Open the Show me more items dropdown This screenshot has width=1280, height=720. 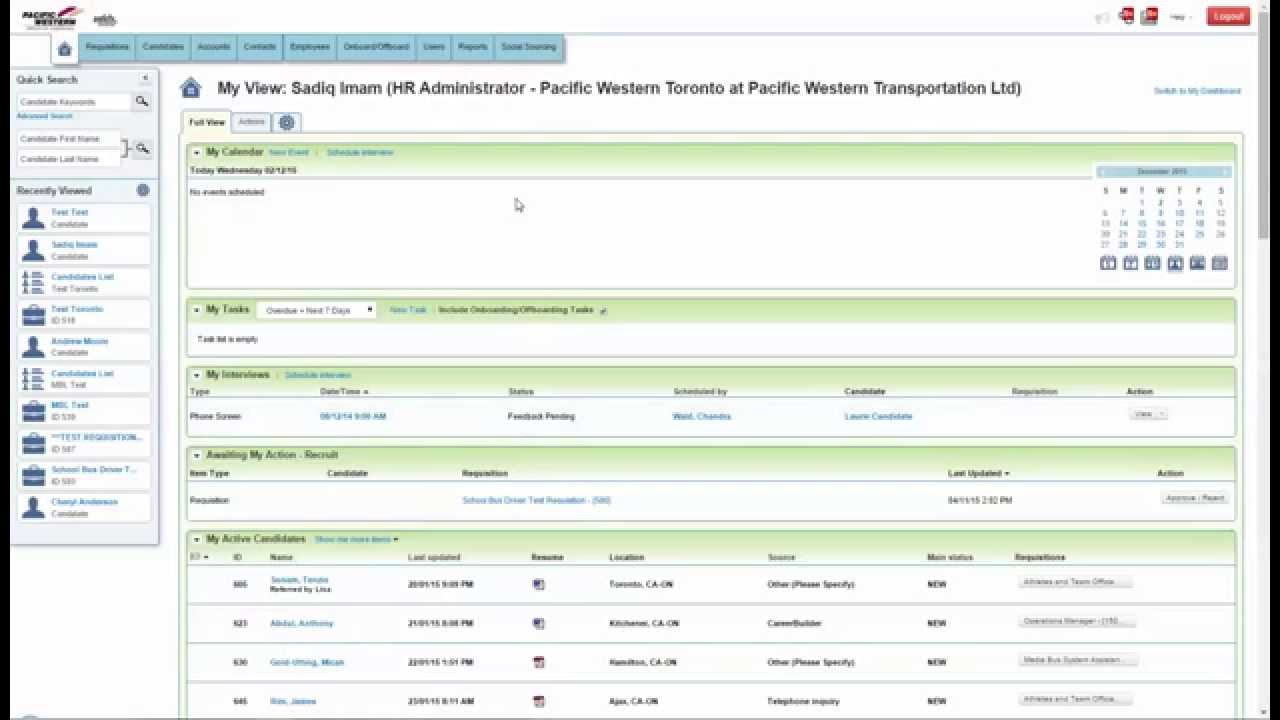coord(356,540)
